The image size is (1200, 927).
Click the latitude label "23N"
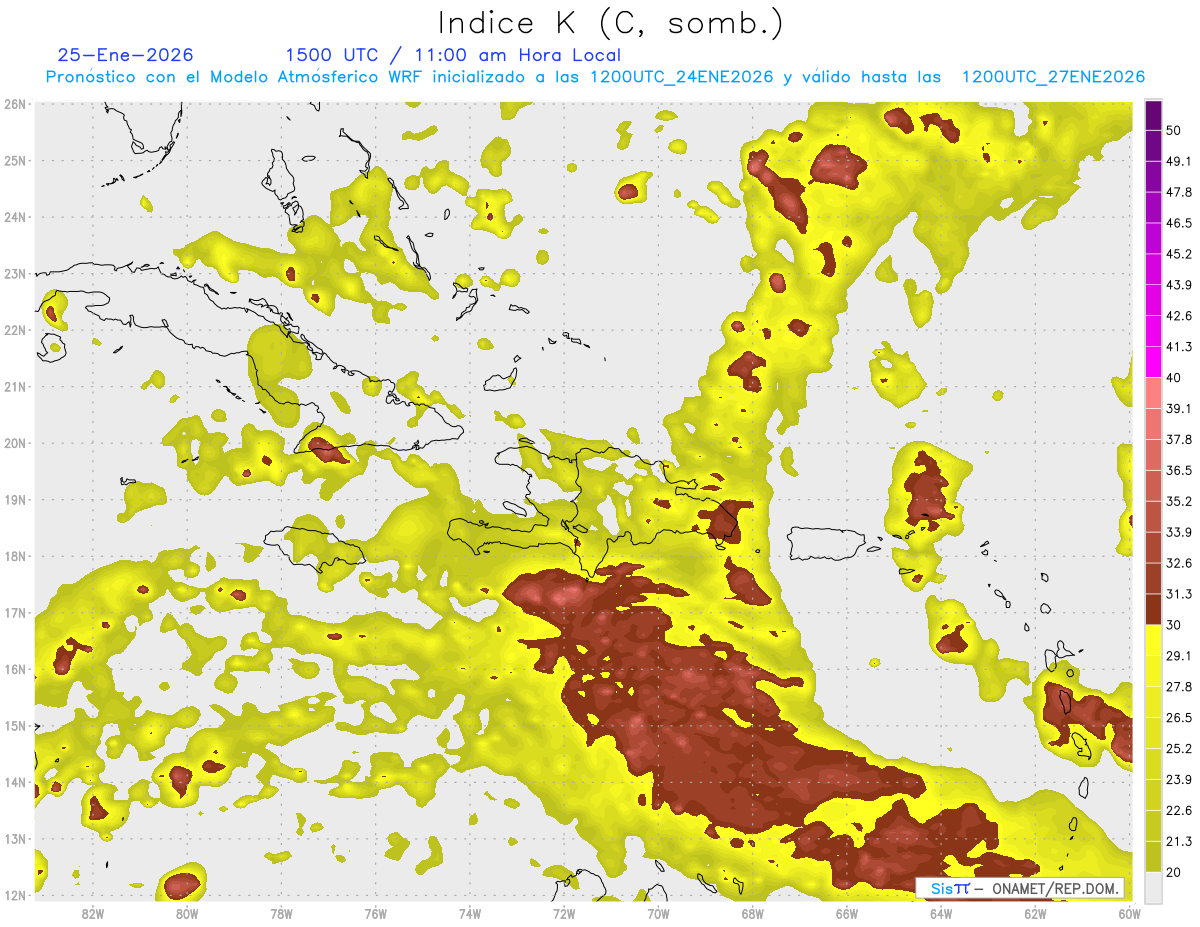(15, 273)
